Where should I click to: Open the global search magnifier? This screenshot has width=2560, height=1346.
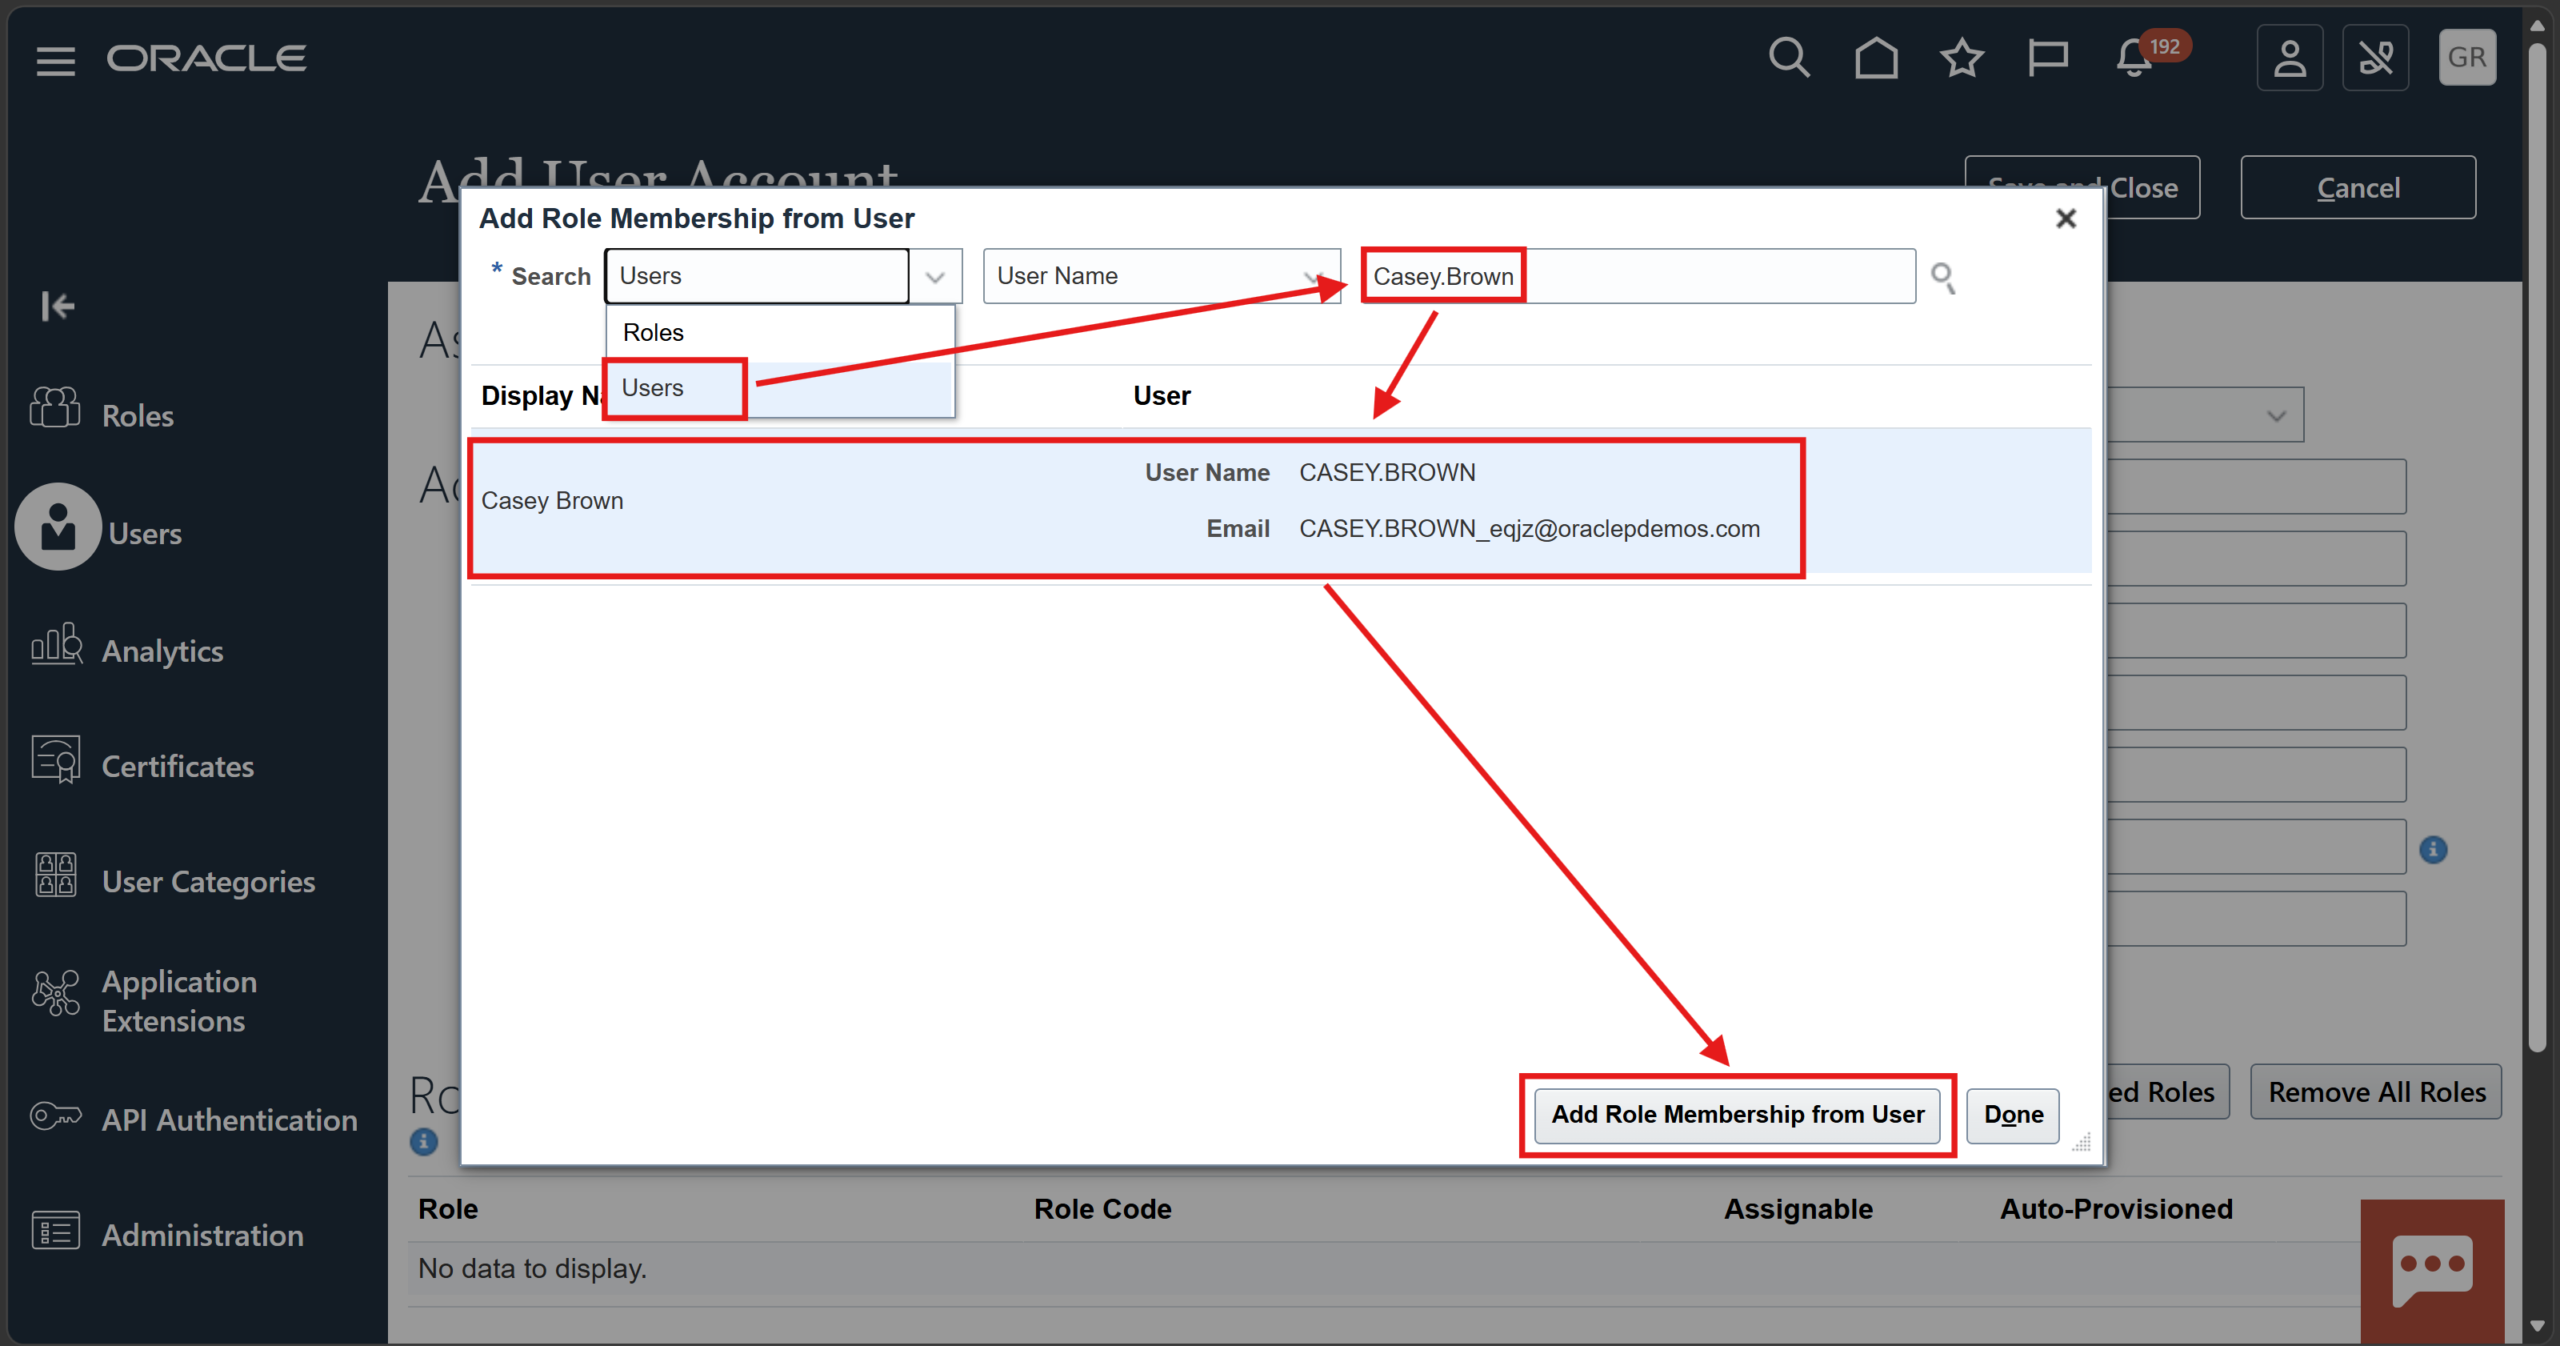[1789, 58]
